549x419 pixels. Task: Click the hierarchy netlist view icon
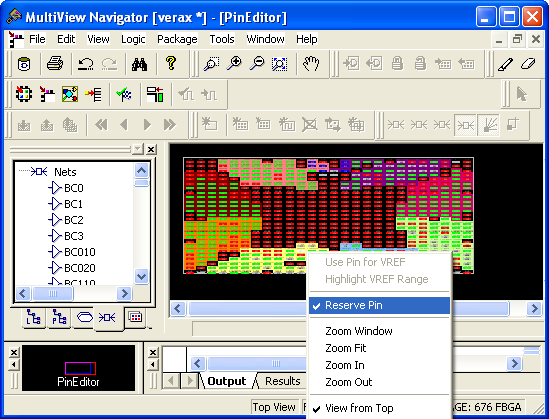click(47, 94)
